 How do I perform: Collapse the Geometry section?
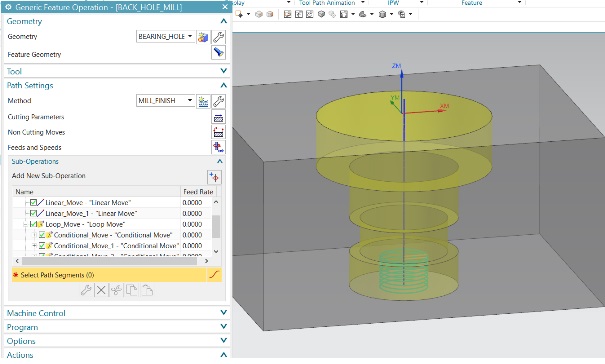point(223,21)
